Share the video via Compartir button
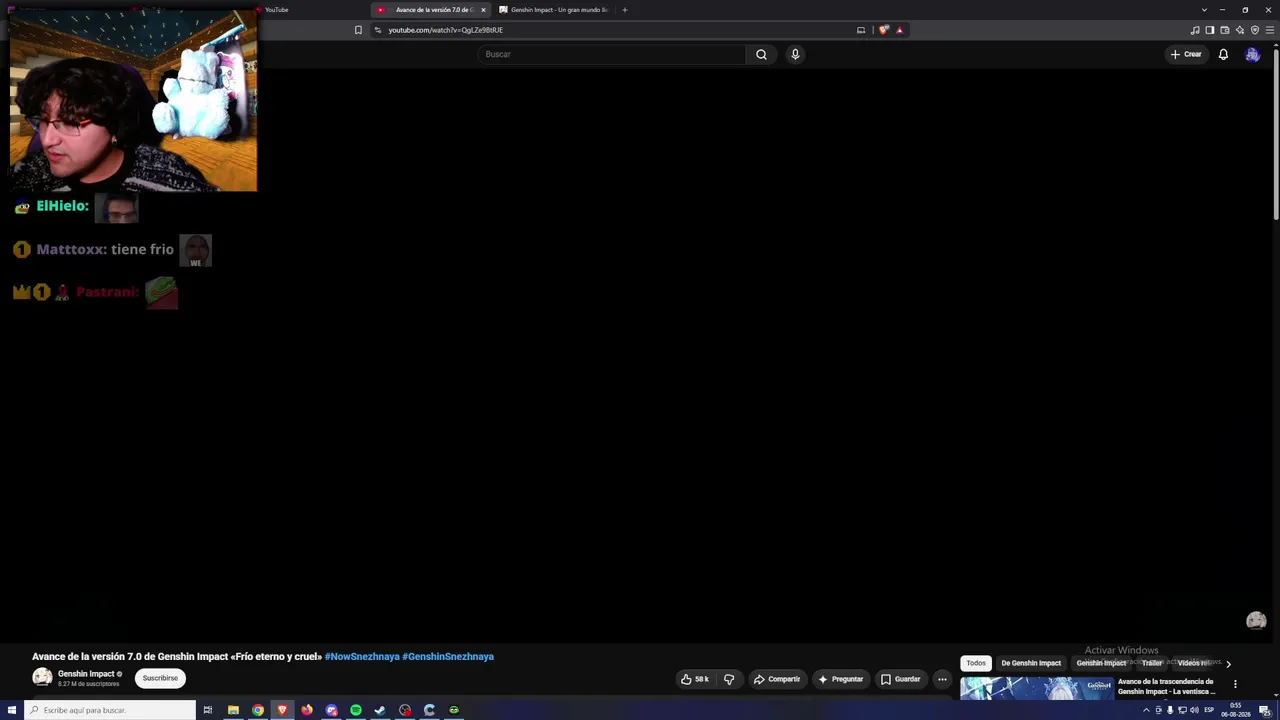 (777, 679)
